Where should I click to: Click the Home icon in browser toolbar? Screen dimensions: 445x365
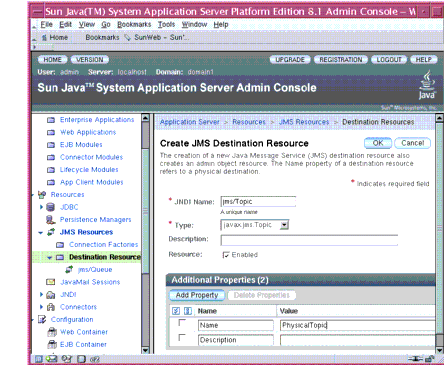pyautogui.click(x=44, y=38)
